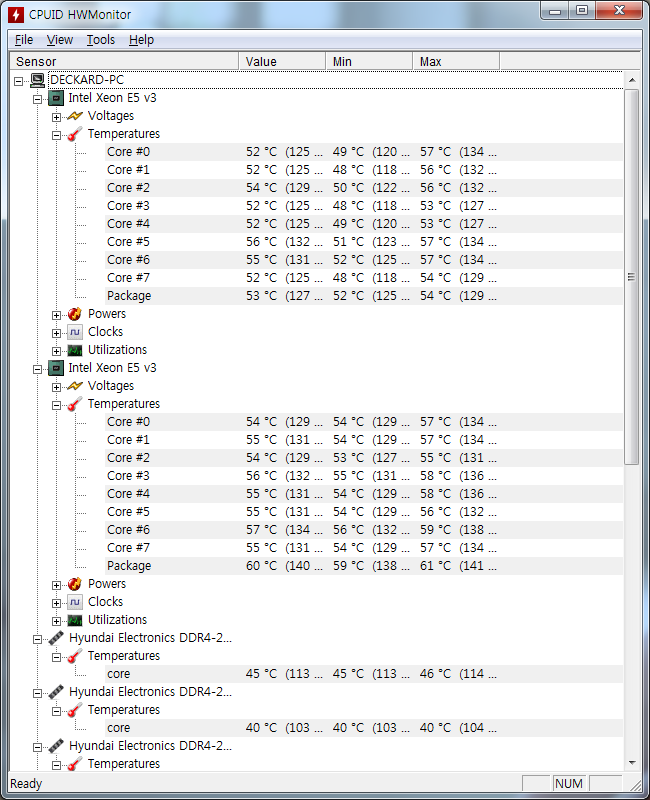Click the first CPU's Clocks waveform icon

75,332
